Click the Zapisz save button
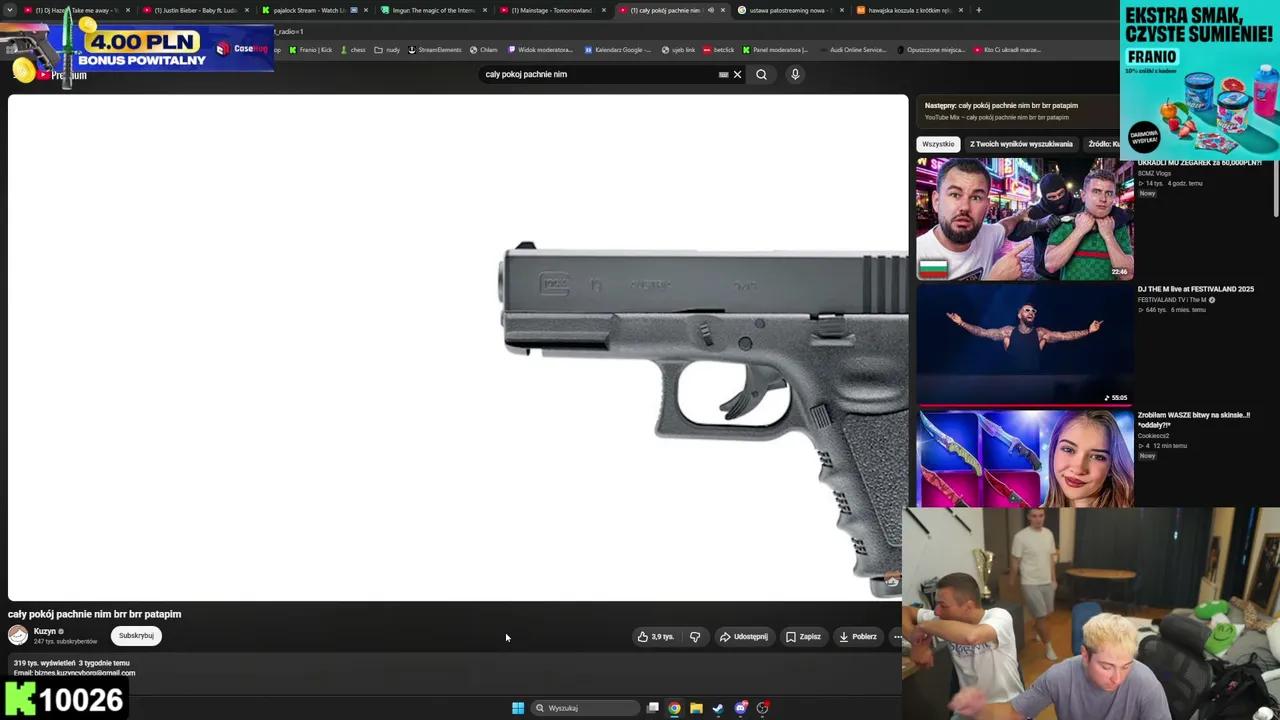Screen dimensions: 1280x720 (803, 636)
